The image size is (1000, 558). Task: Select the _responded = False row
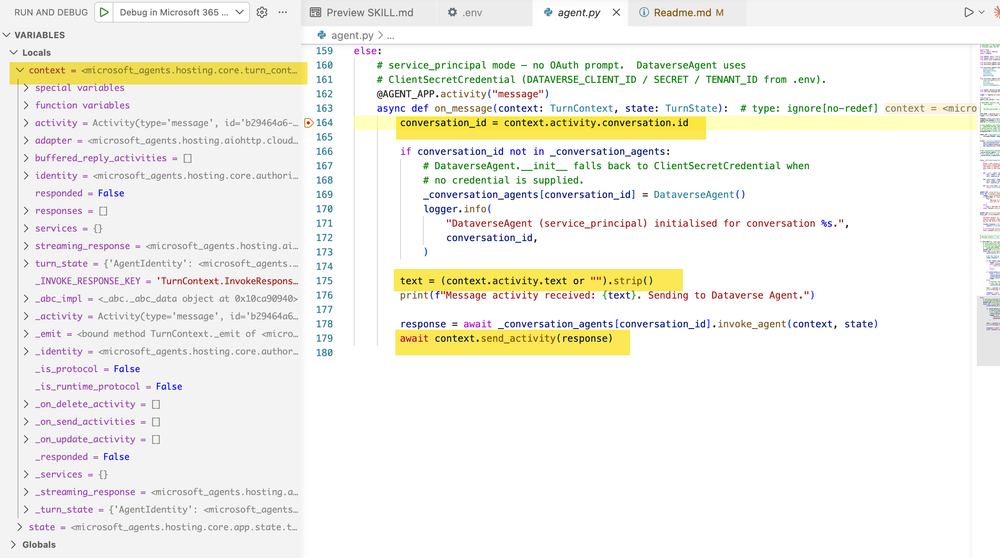[153, 457]
